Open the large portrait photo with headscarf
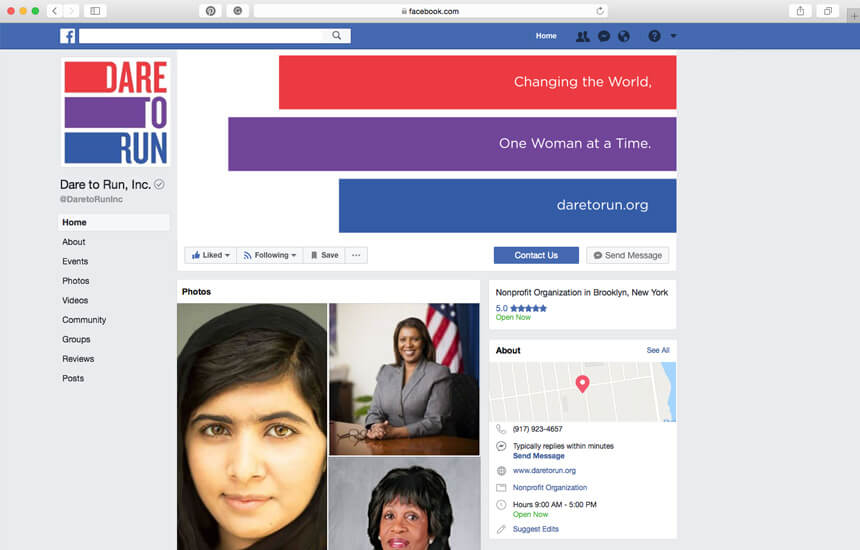Viewport: 860px width, 550px height. click(x=252, y=427)
